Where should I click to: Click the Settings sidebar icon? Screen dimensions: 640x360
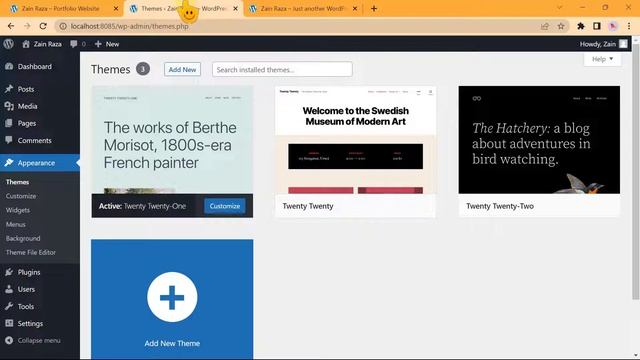(9, 323)
